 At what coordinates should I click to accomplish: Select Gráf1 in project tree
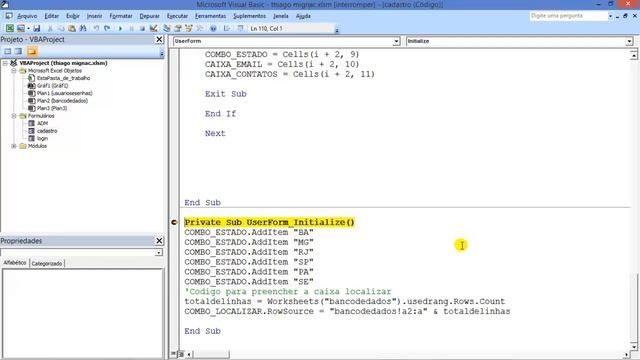[x=52, y=86]
